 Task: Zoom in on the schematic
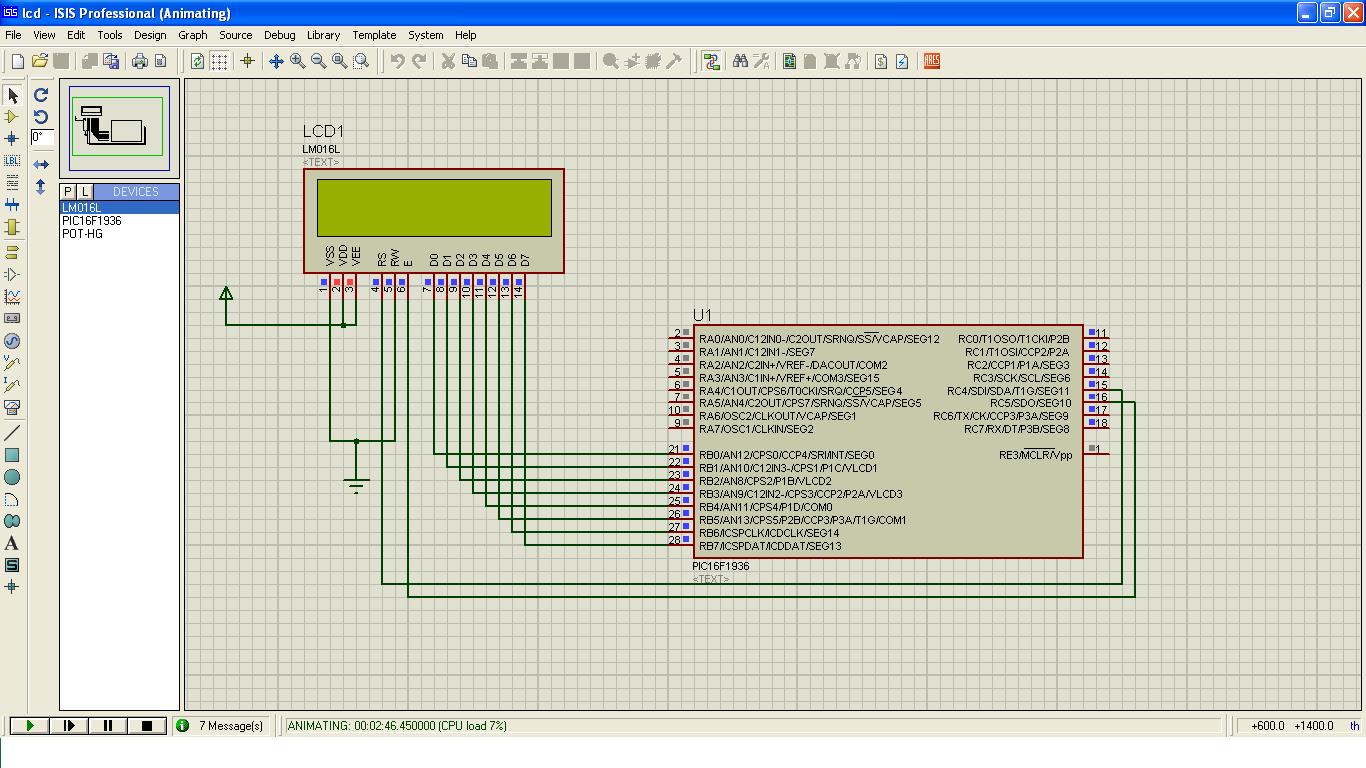[x=297, y=61]
